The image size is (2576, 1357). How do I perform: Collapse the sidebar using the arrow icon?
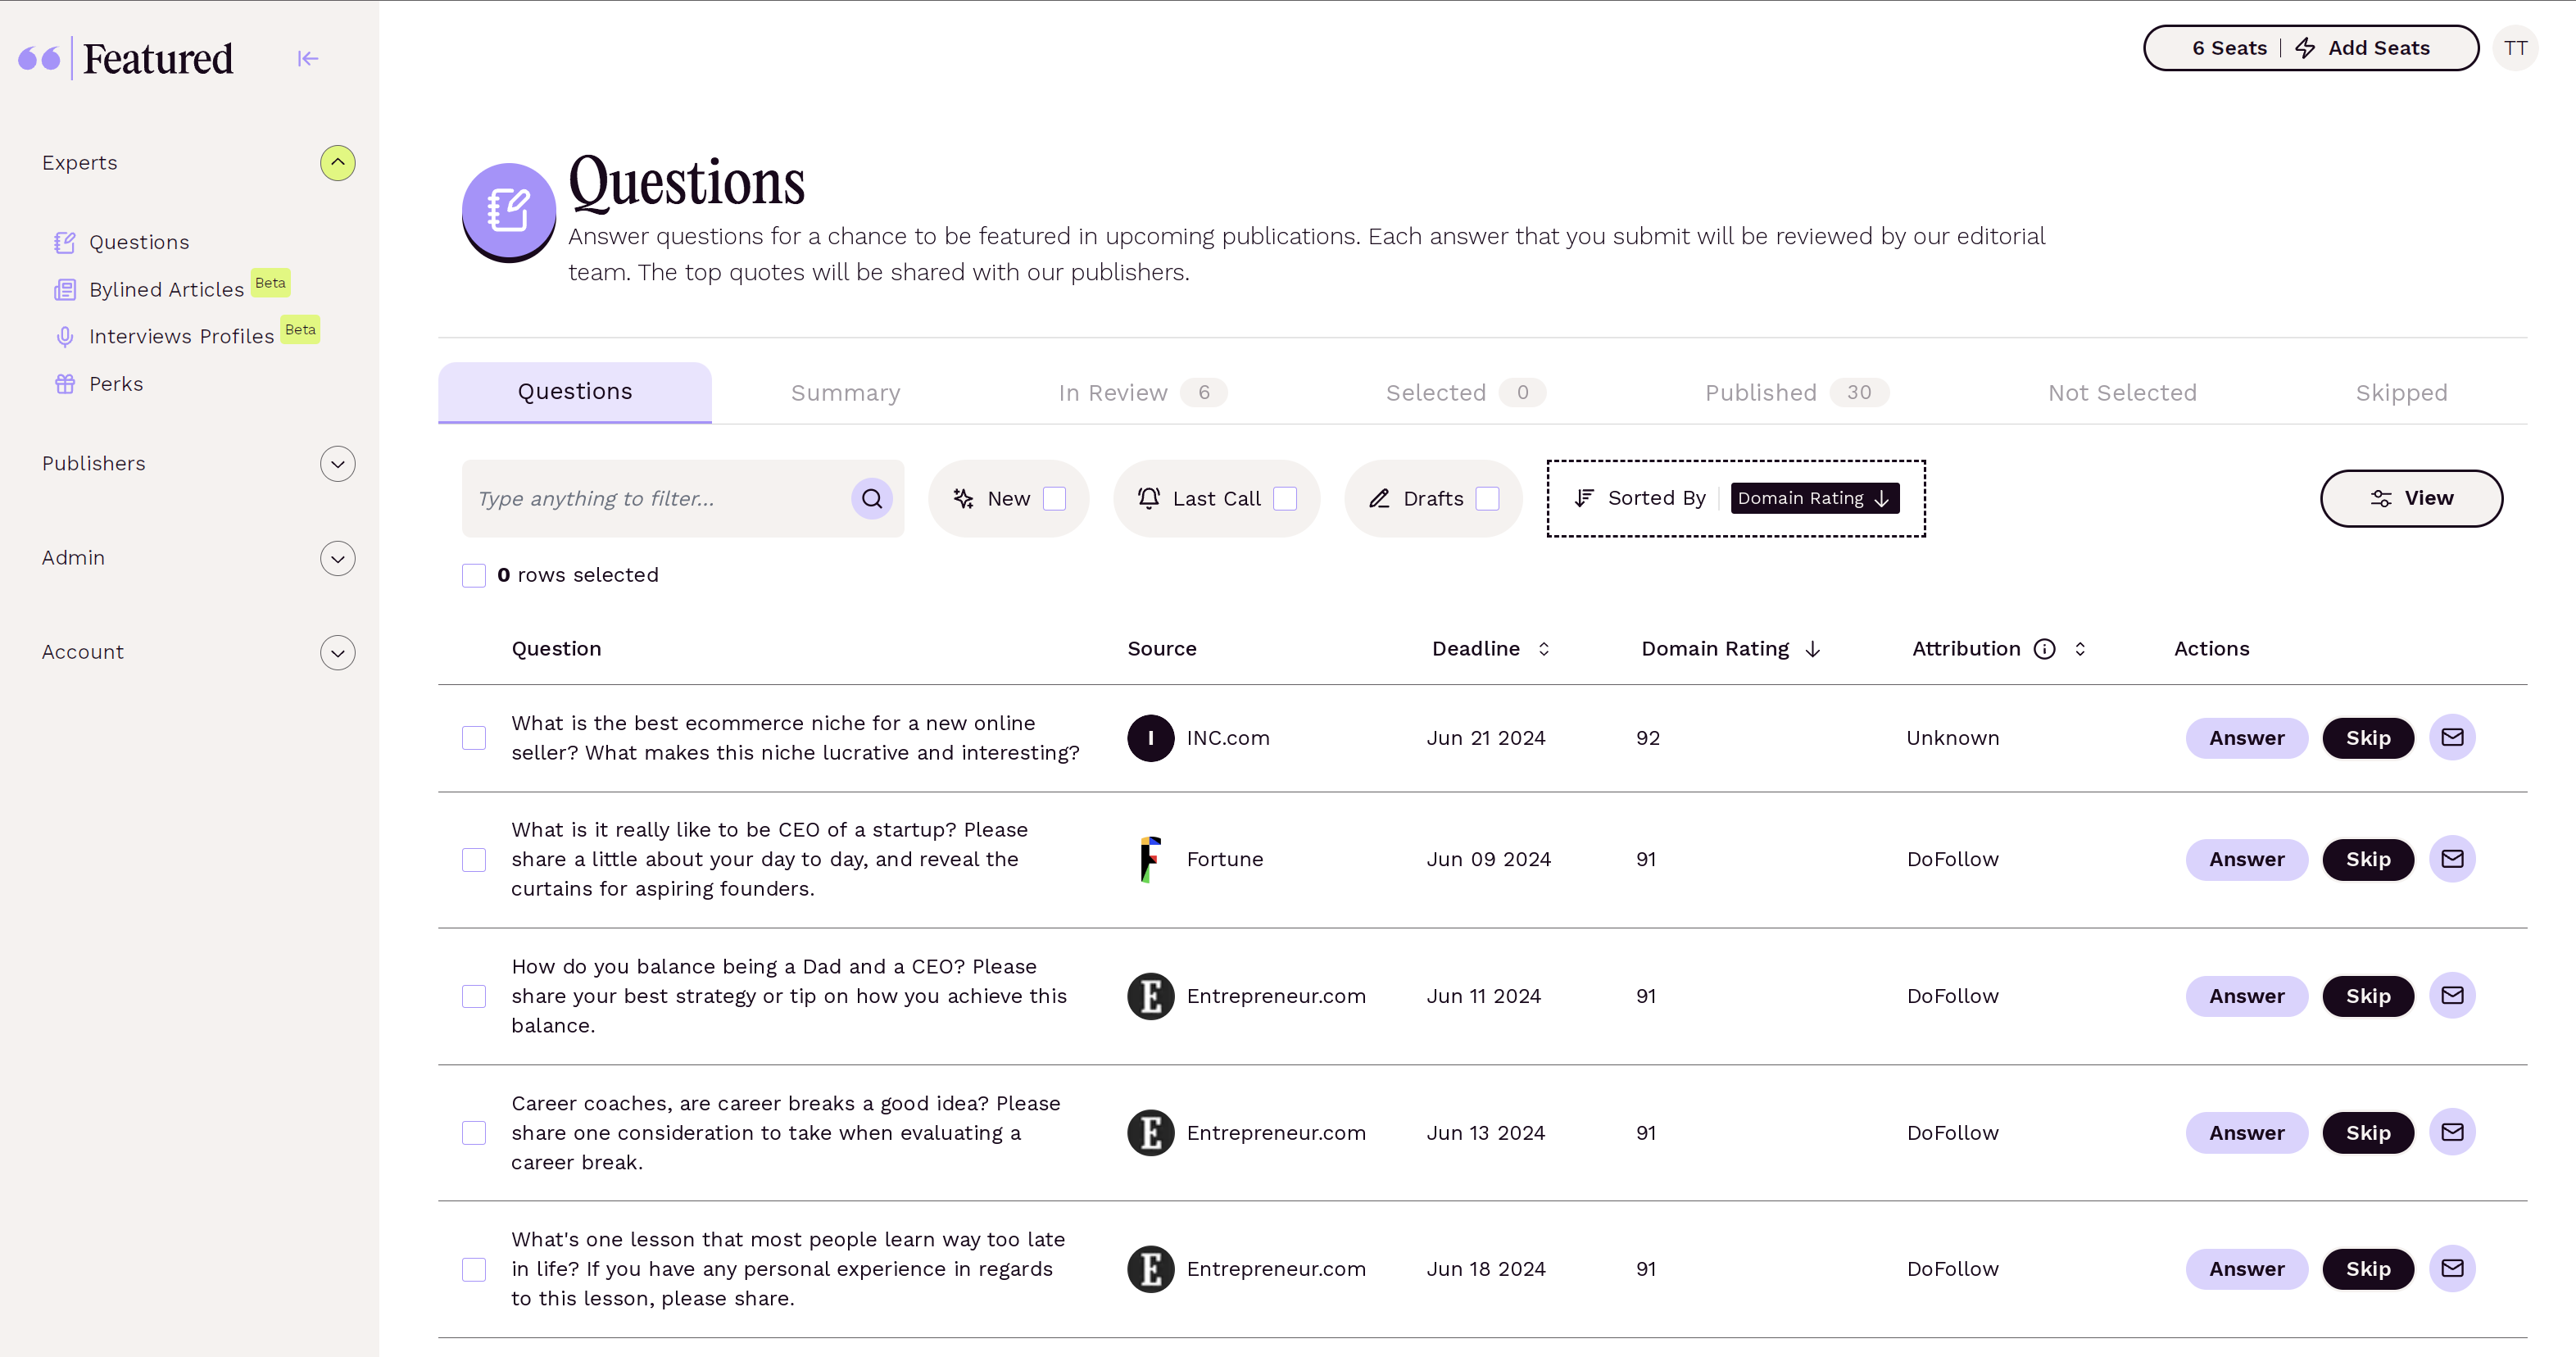[x=307, y=58]
